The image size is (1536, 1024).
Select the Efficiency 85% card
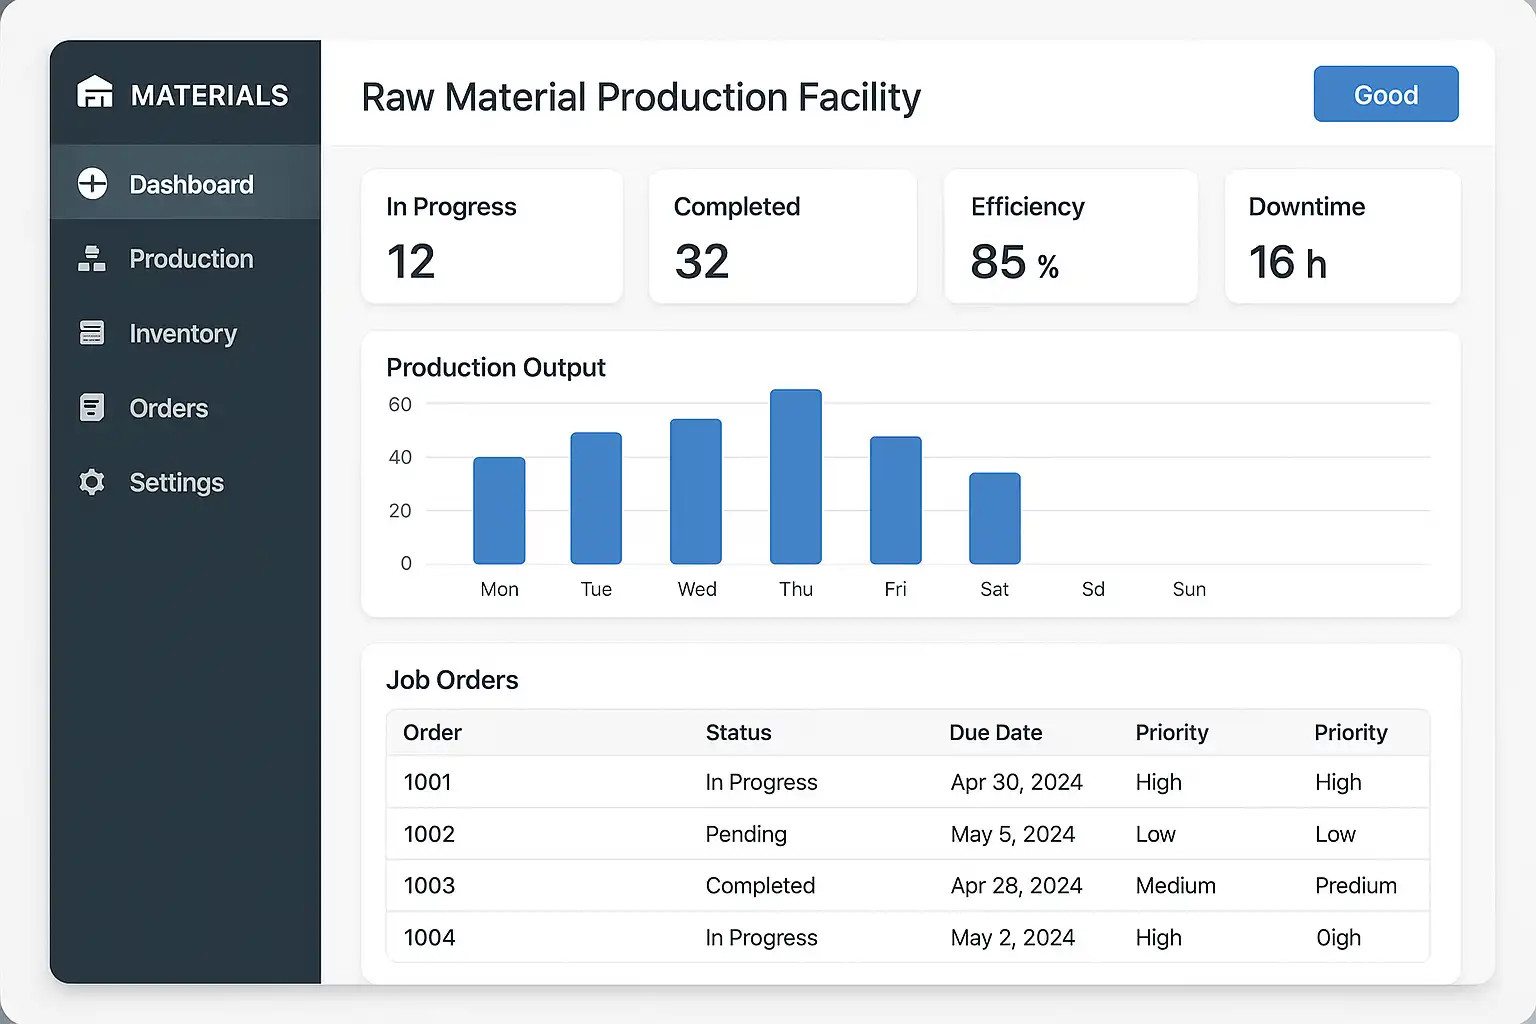coord(1070,237)
